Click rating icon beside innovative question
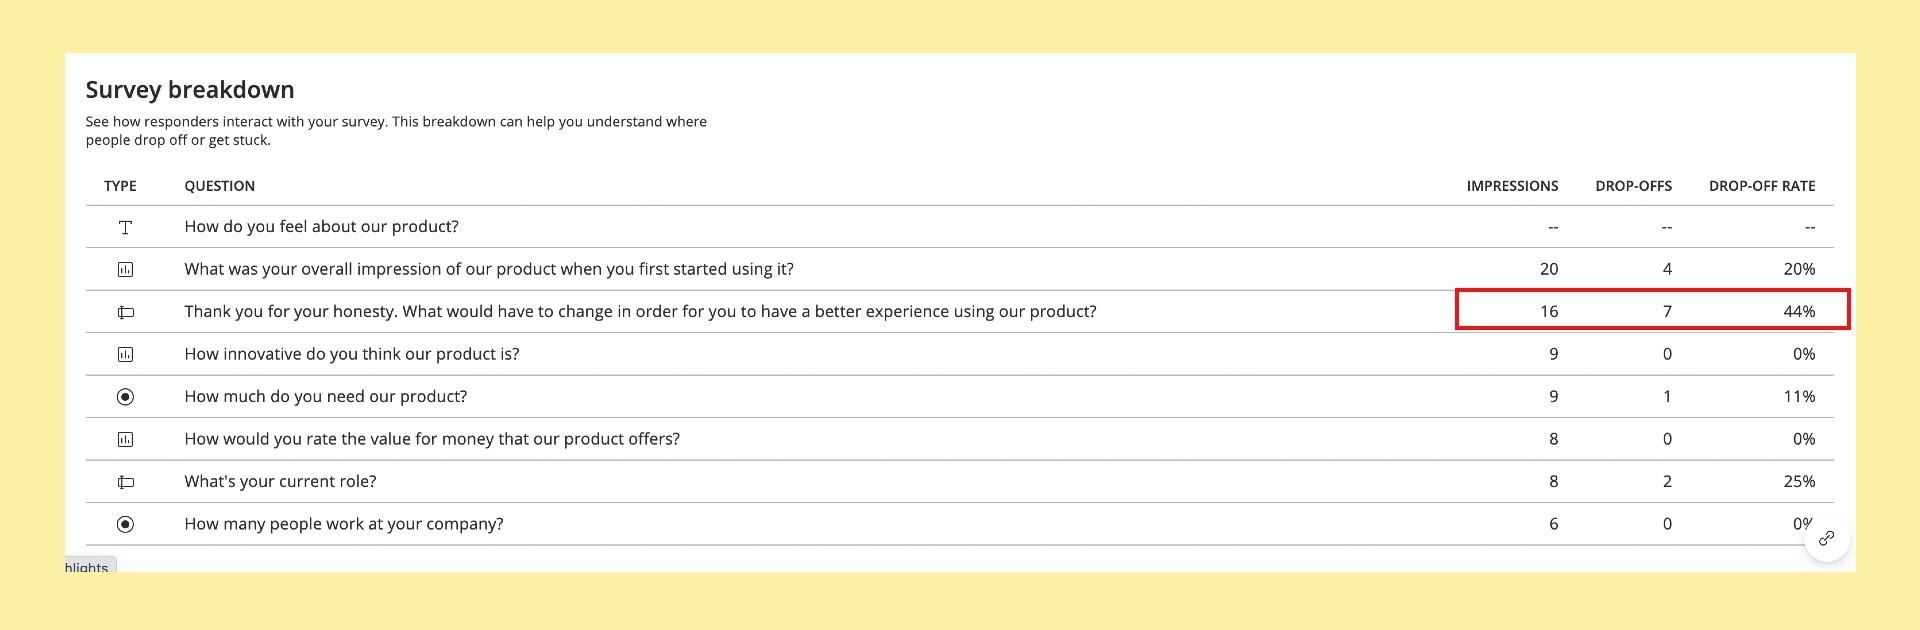 click(x=125, y=354)
